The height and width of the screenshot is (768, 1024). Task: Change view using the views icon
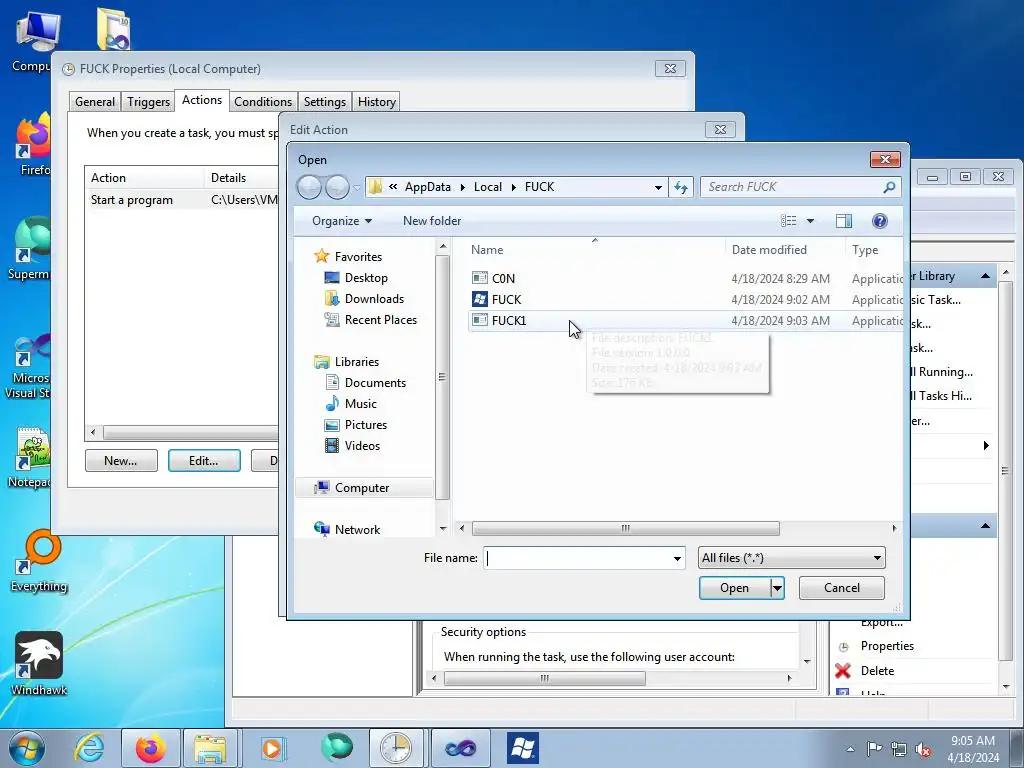pyautogui.click(x=789, y=221)
